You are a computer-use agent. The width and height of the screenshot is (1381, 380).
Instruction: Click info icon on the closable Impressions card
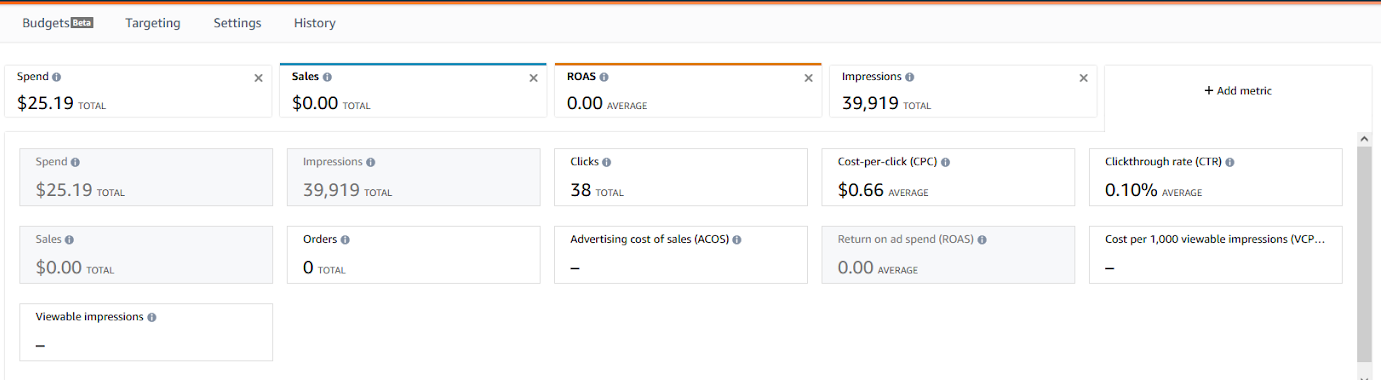click(909, 77)
